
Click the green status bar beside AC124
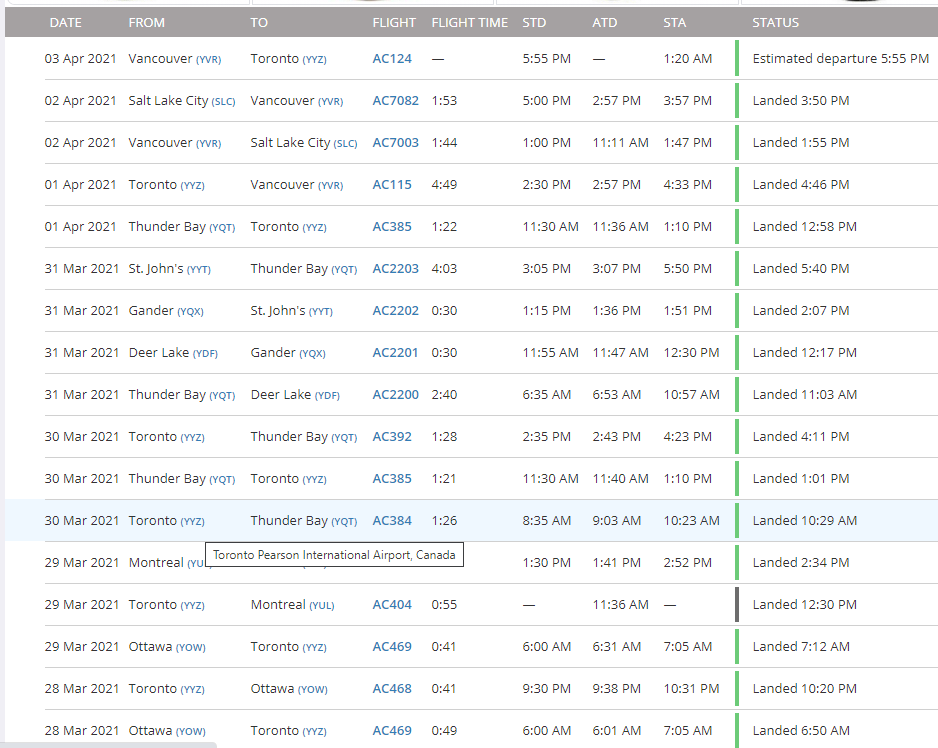click(x=737, y=59)
